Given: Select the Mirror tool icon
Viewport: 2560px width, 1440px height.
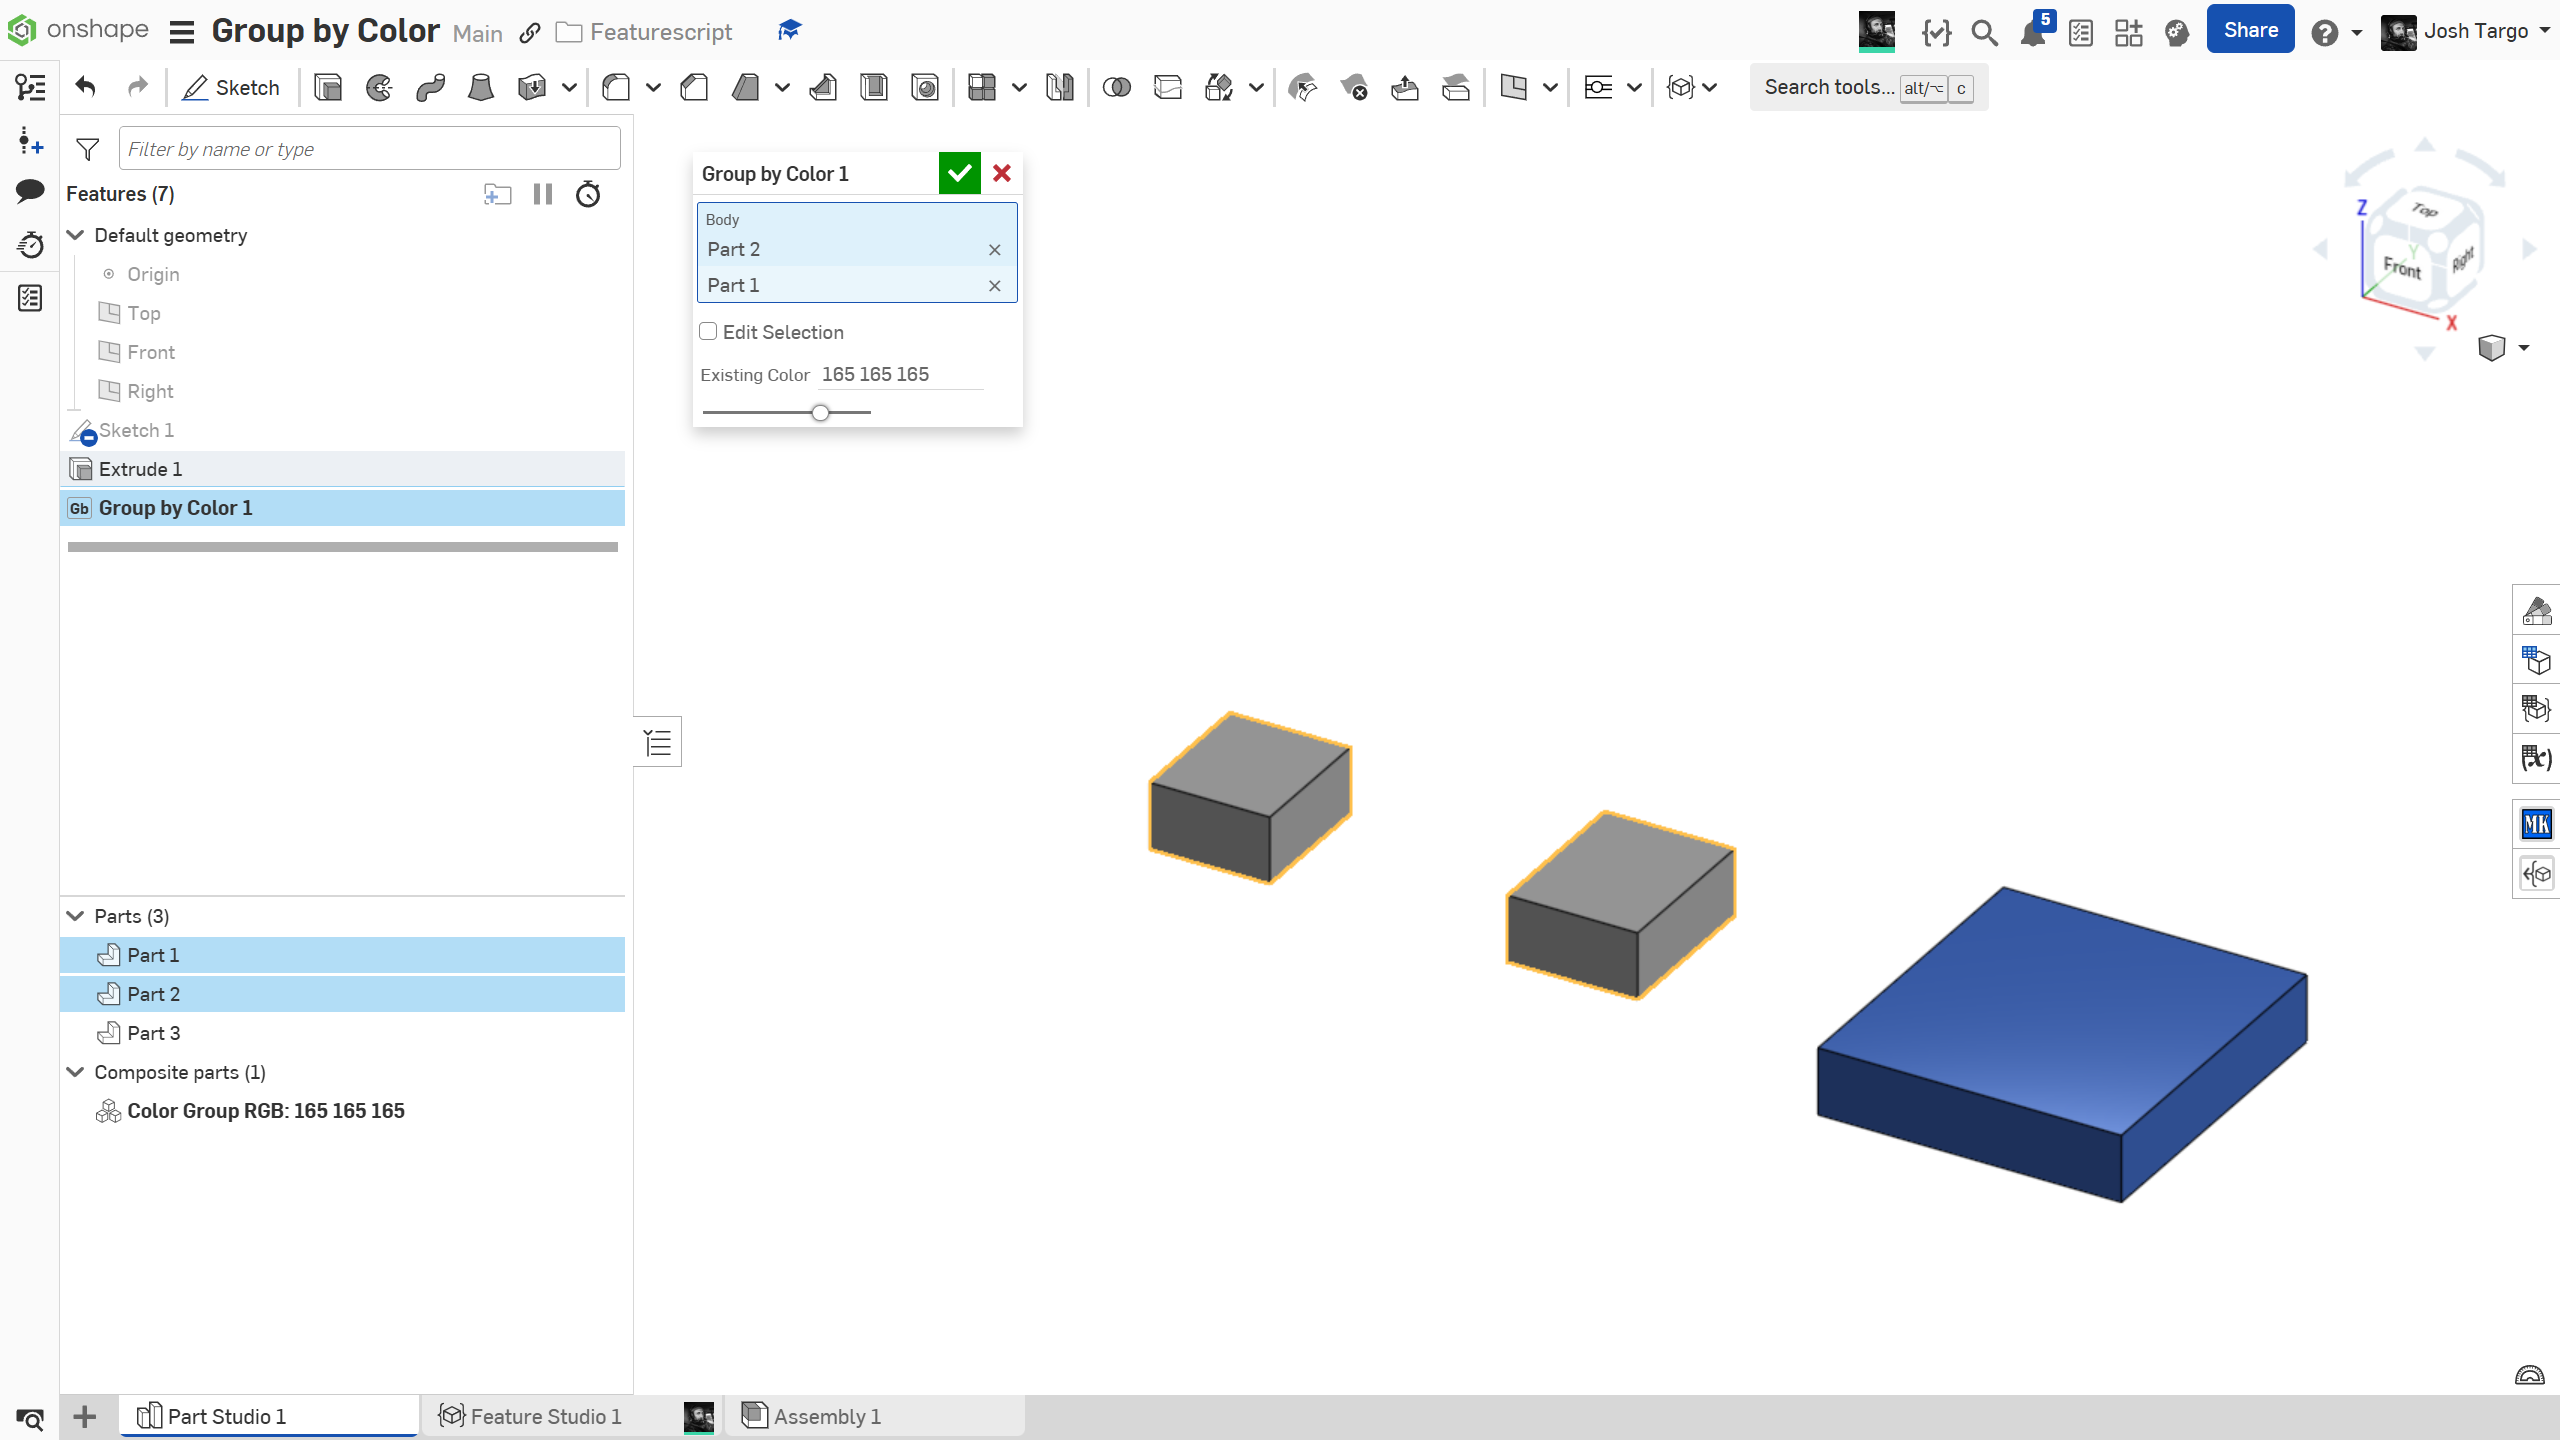Looking at the screenshot, I should pyautogui.click(x=1060, y=88).
